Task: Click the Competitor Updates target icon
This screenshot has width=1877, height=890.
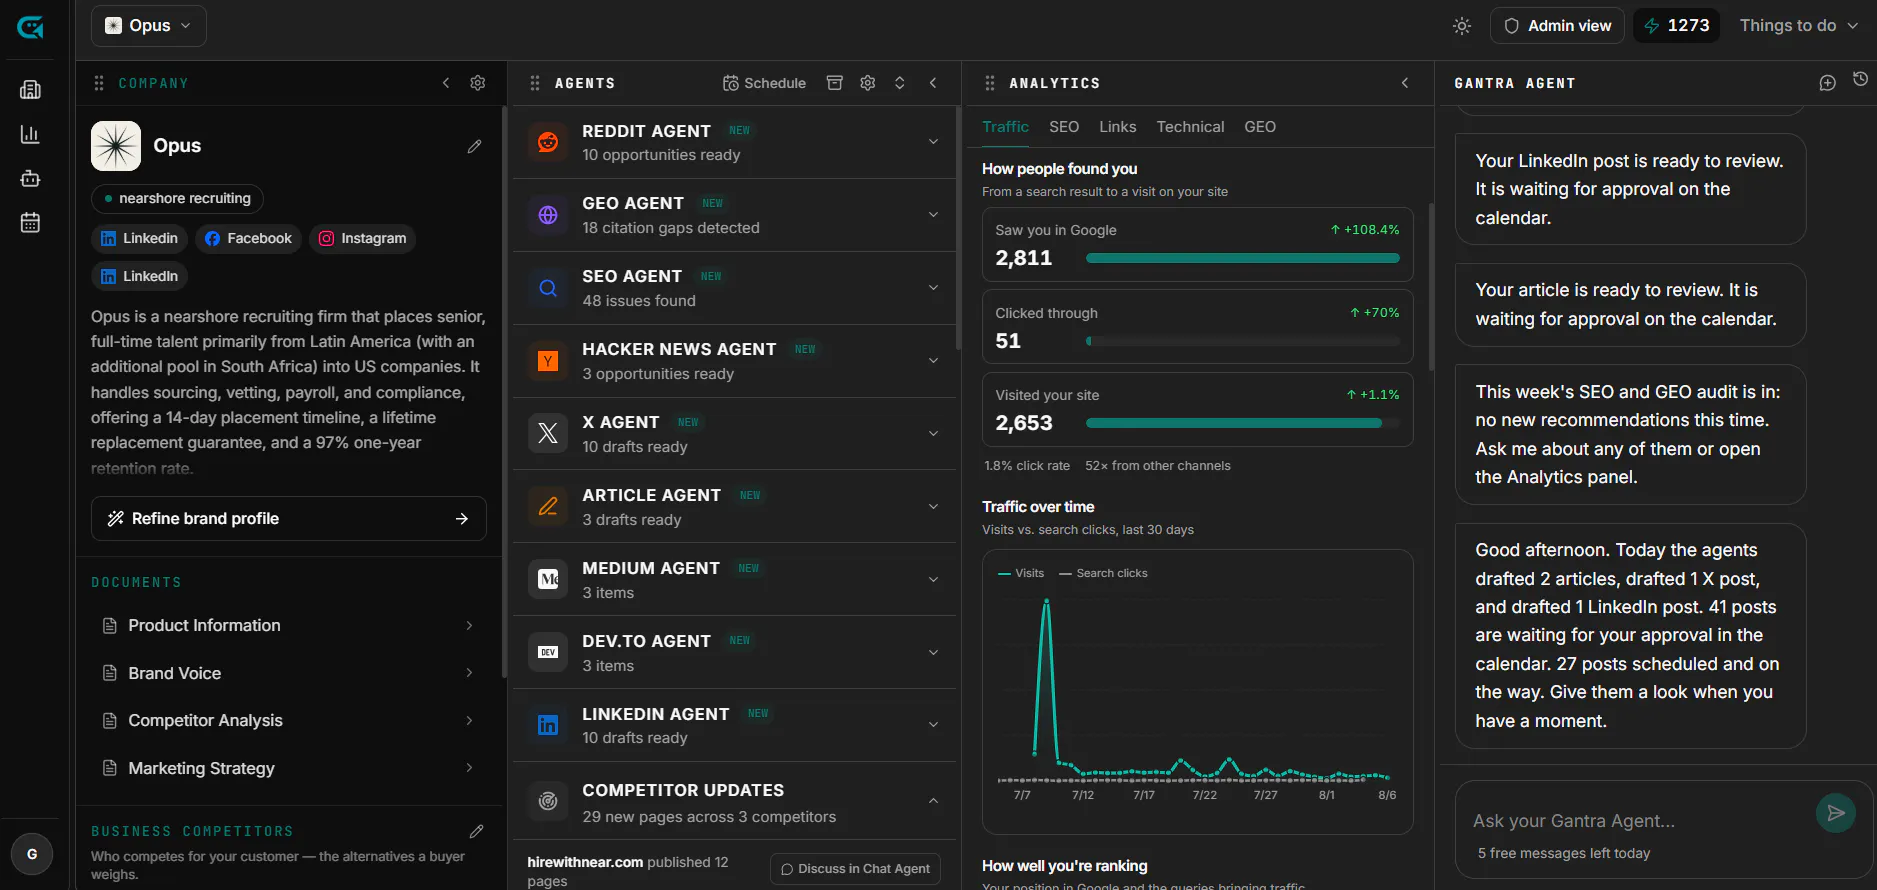Action: [548, 801]
